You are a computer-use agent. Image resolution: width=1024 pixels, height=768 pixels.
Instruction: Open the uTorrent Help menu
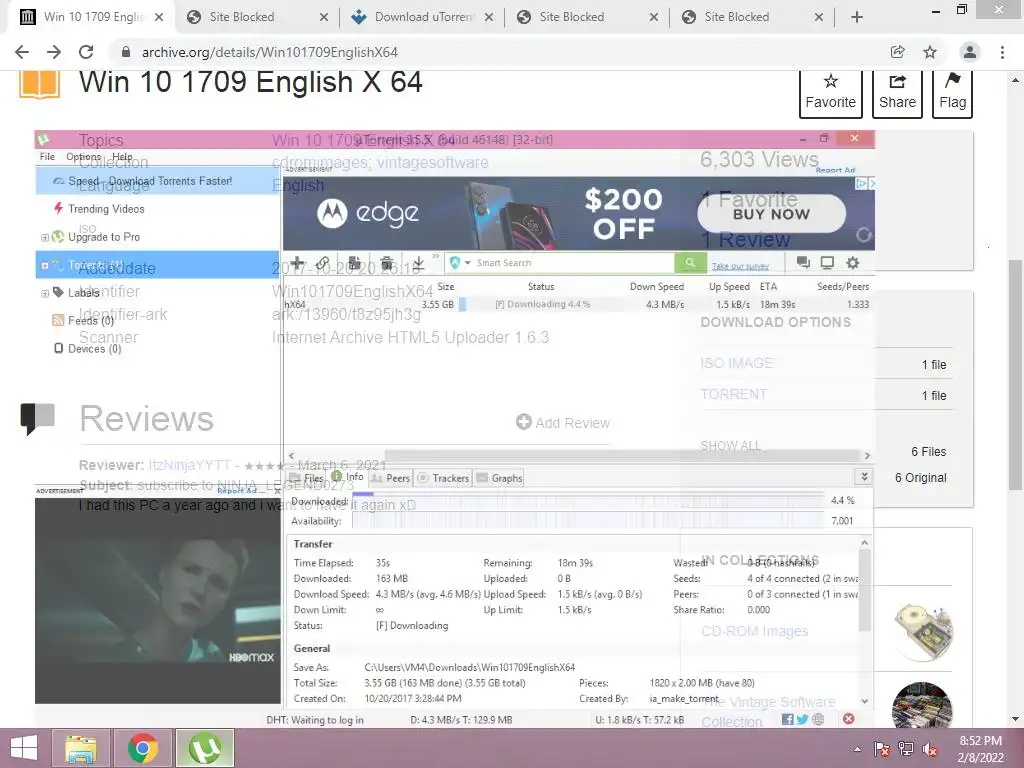(122, 157)
